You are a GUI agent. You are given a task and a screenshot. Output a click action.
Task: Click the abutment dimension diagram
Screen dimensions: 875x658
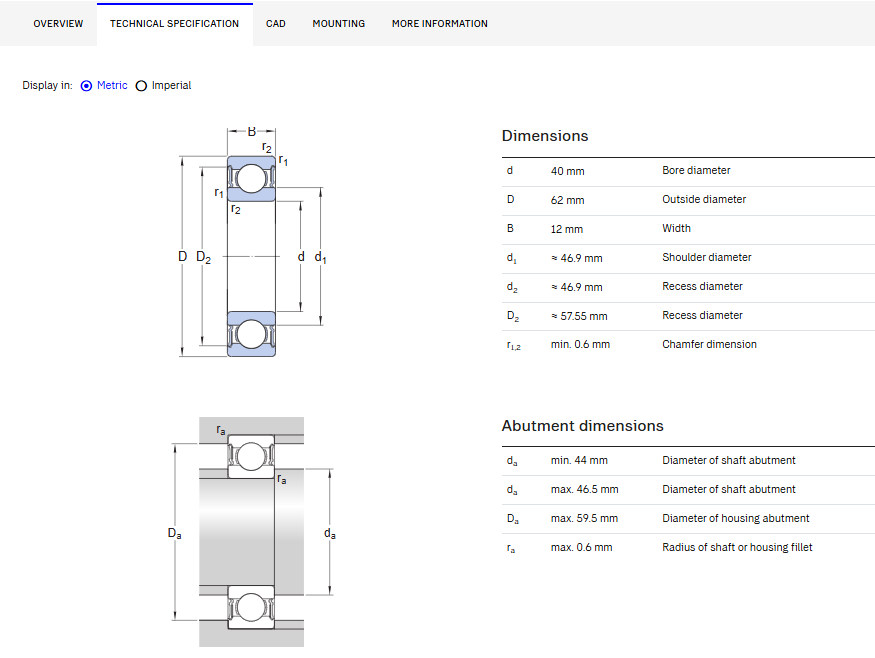coord(252,532)
